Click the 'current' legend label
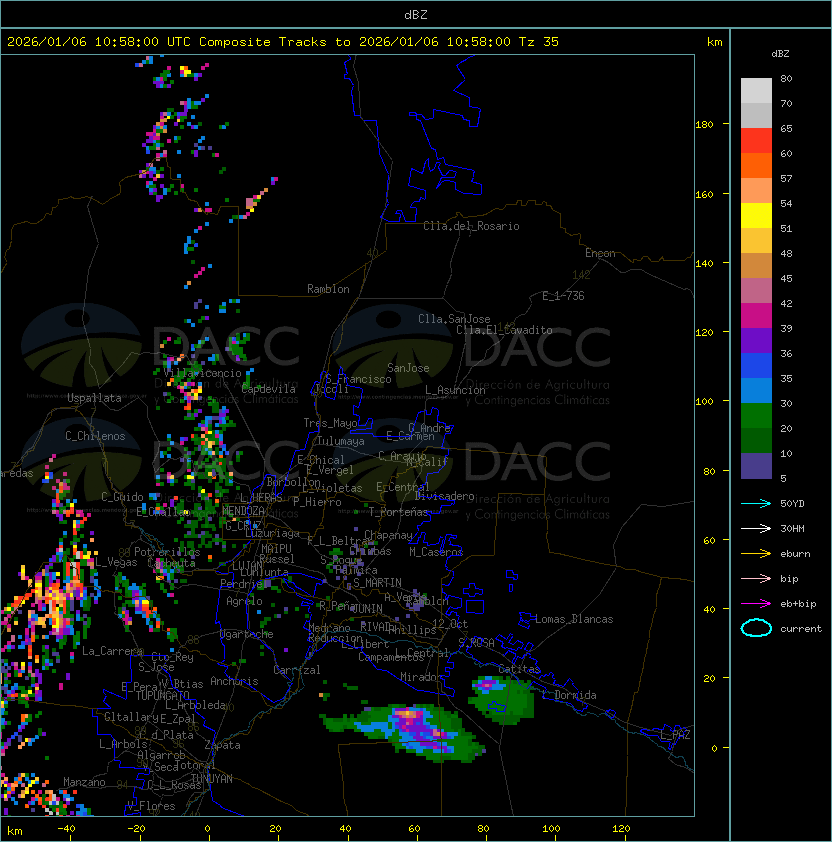 pos(801,629)
